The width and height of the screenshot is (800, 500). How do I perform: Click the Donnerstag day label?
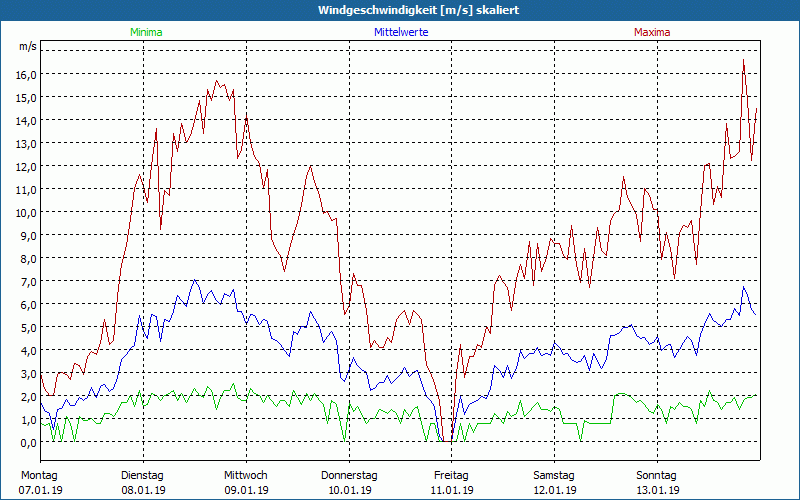349,476
